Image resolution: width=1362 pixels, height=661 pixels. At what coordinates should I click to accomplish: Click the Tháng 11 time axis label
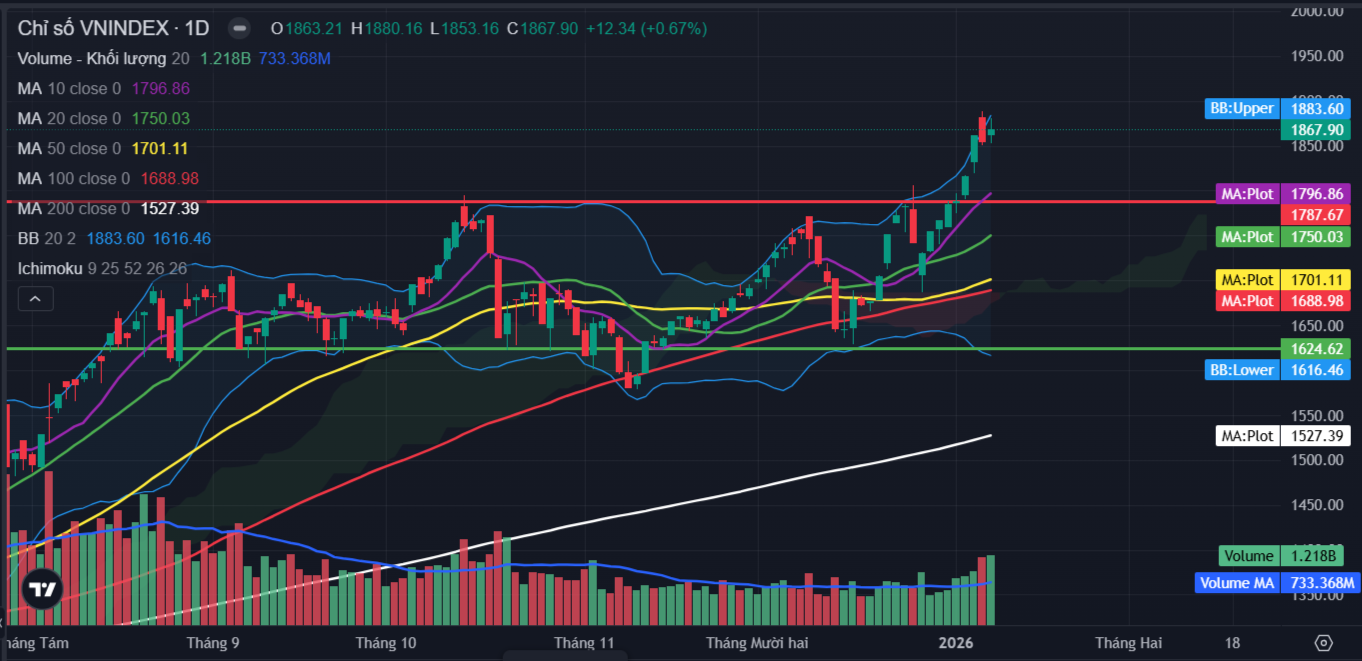pyautogui.click(x=583, y=643)
